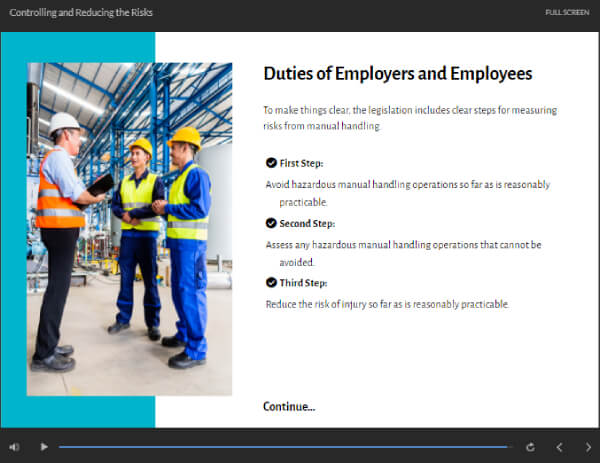This screenshot has width=600, height=463.
Task: Click the checkmark icon beside Second Step
Action: coord(271,223)
